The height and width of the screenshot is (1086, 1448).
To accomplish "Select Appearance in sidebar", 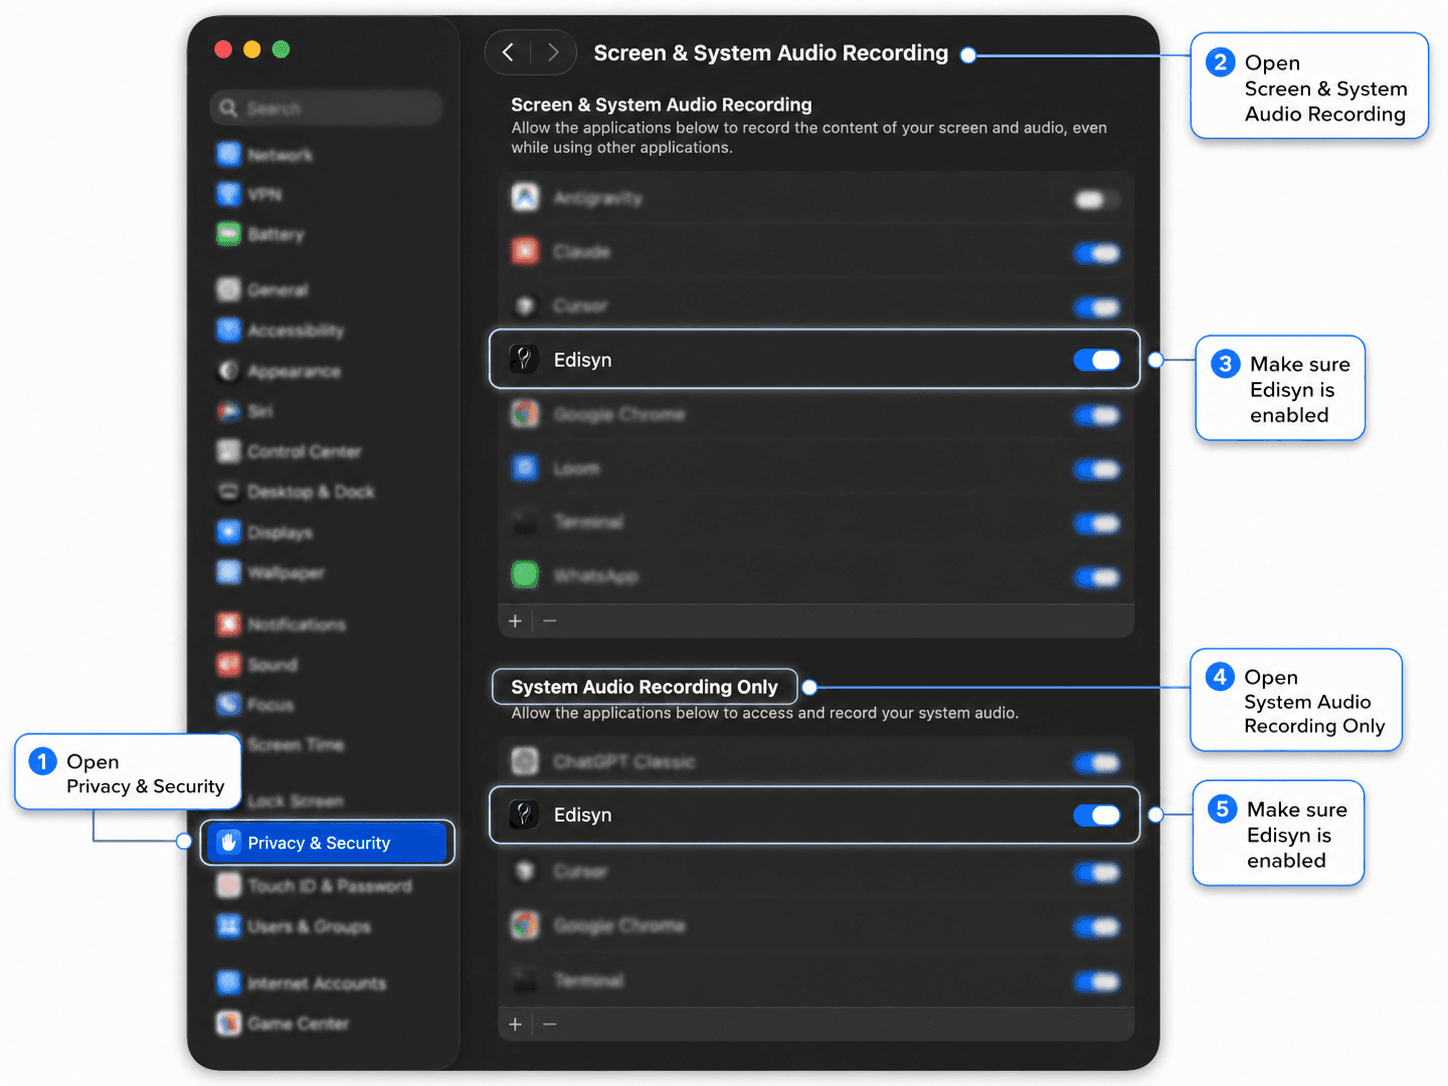I will [x=279, y=371].
